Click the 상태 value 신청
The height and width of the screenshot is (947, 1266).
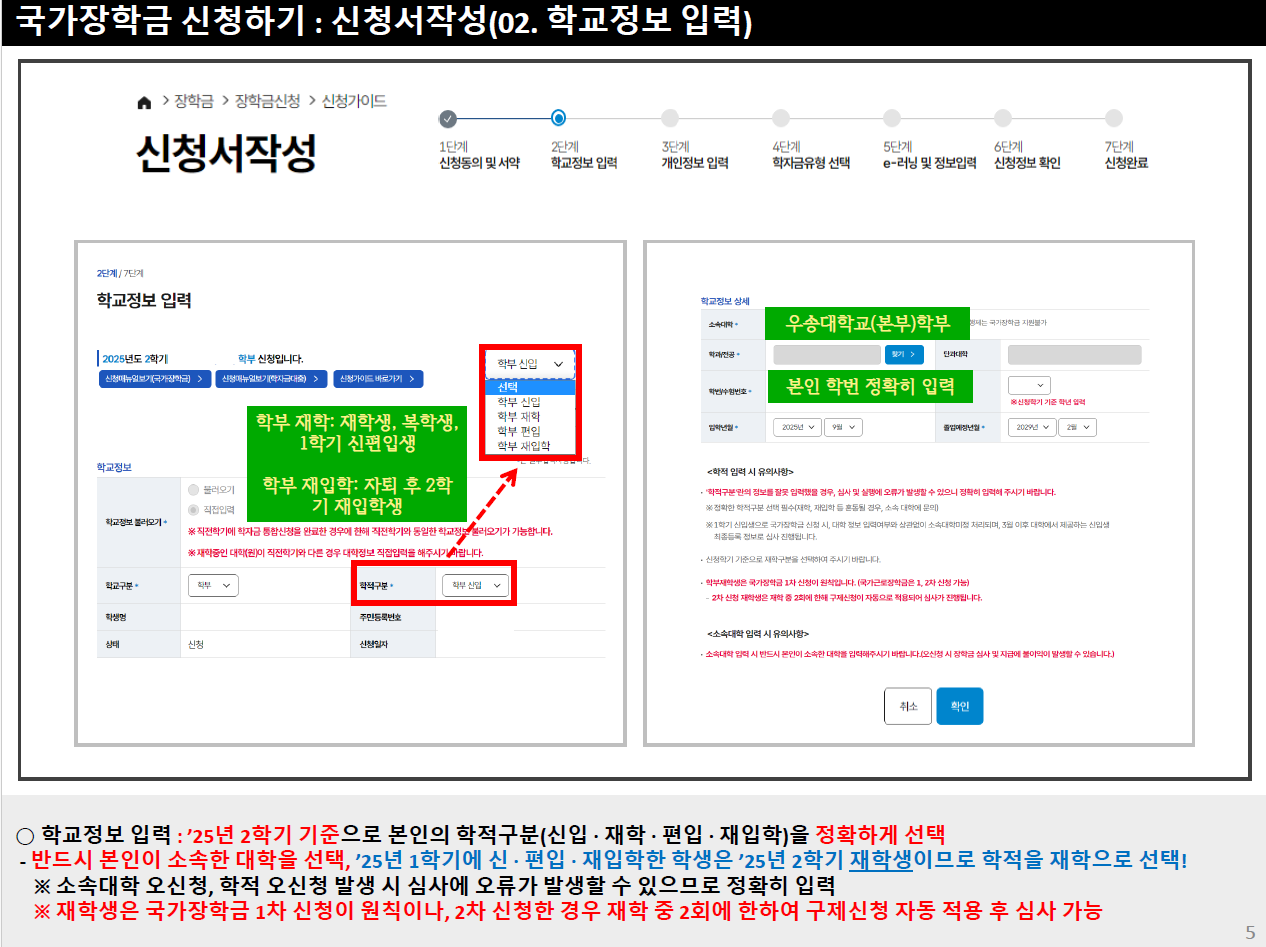pos(196,645)
